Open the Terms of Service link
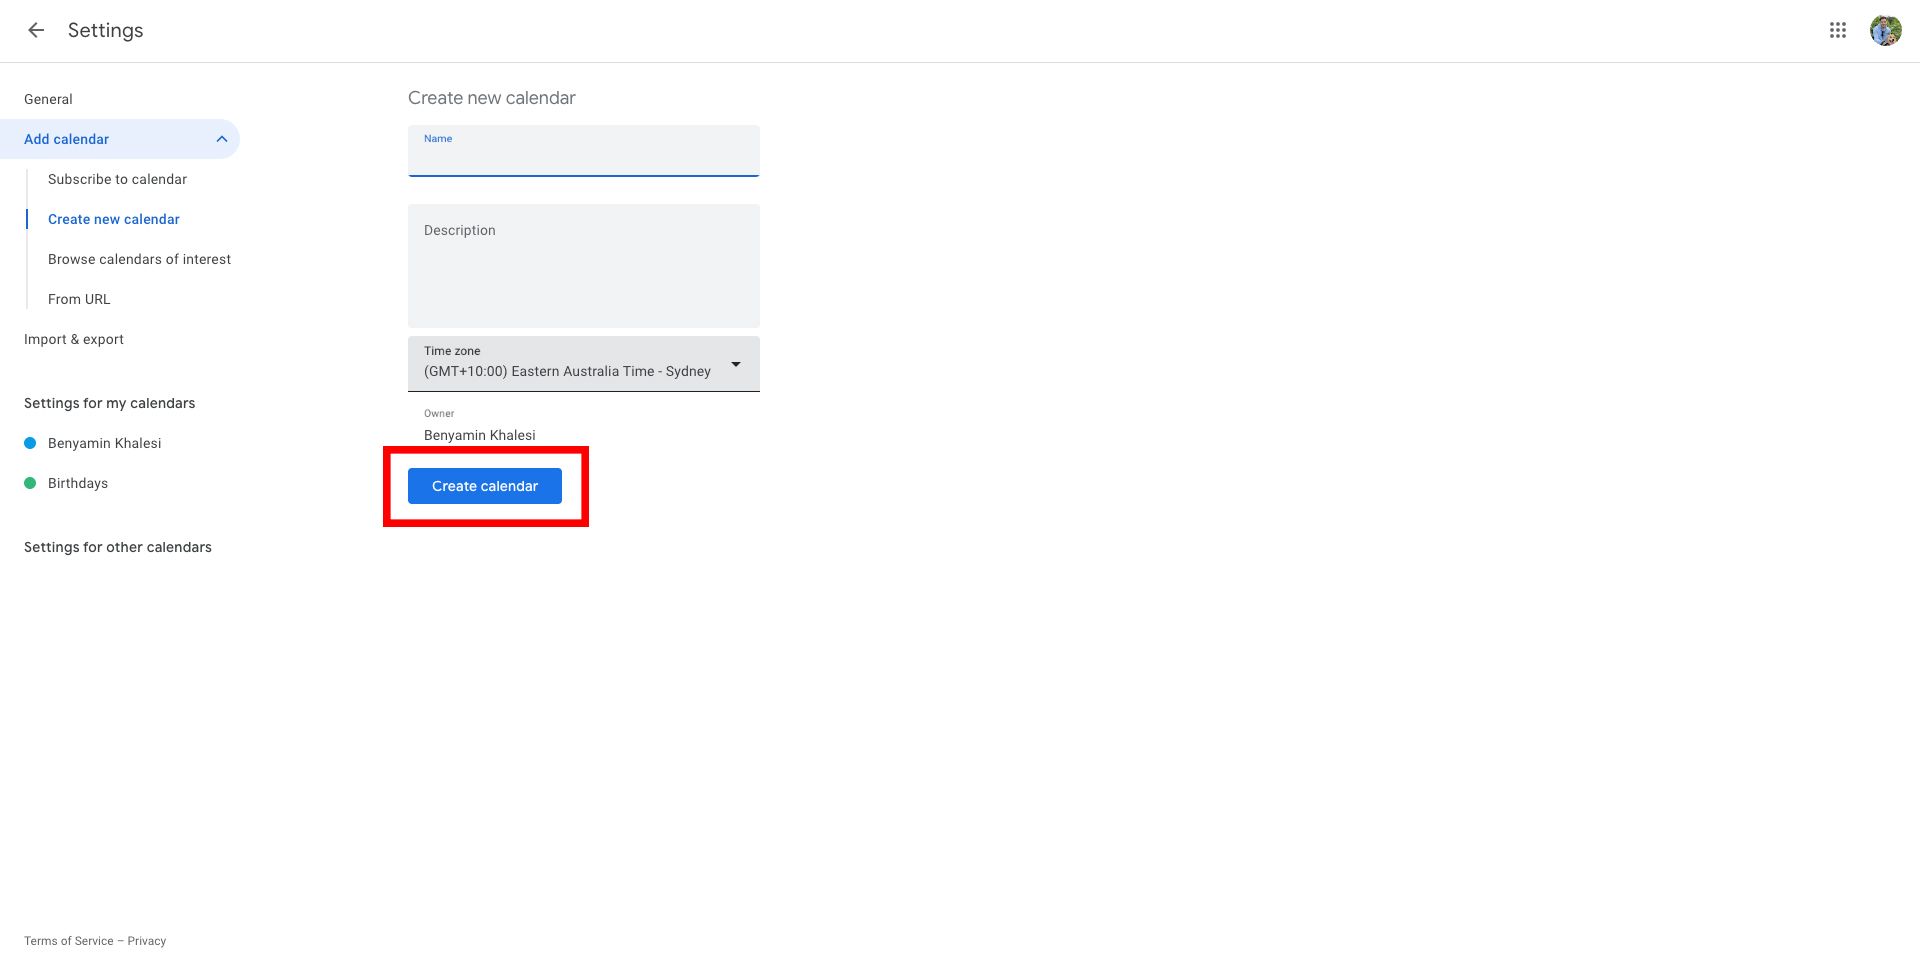Viewport: 1920px width, 956px height. point(69,941)
